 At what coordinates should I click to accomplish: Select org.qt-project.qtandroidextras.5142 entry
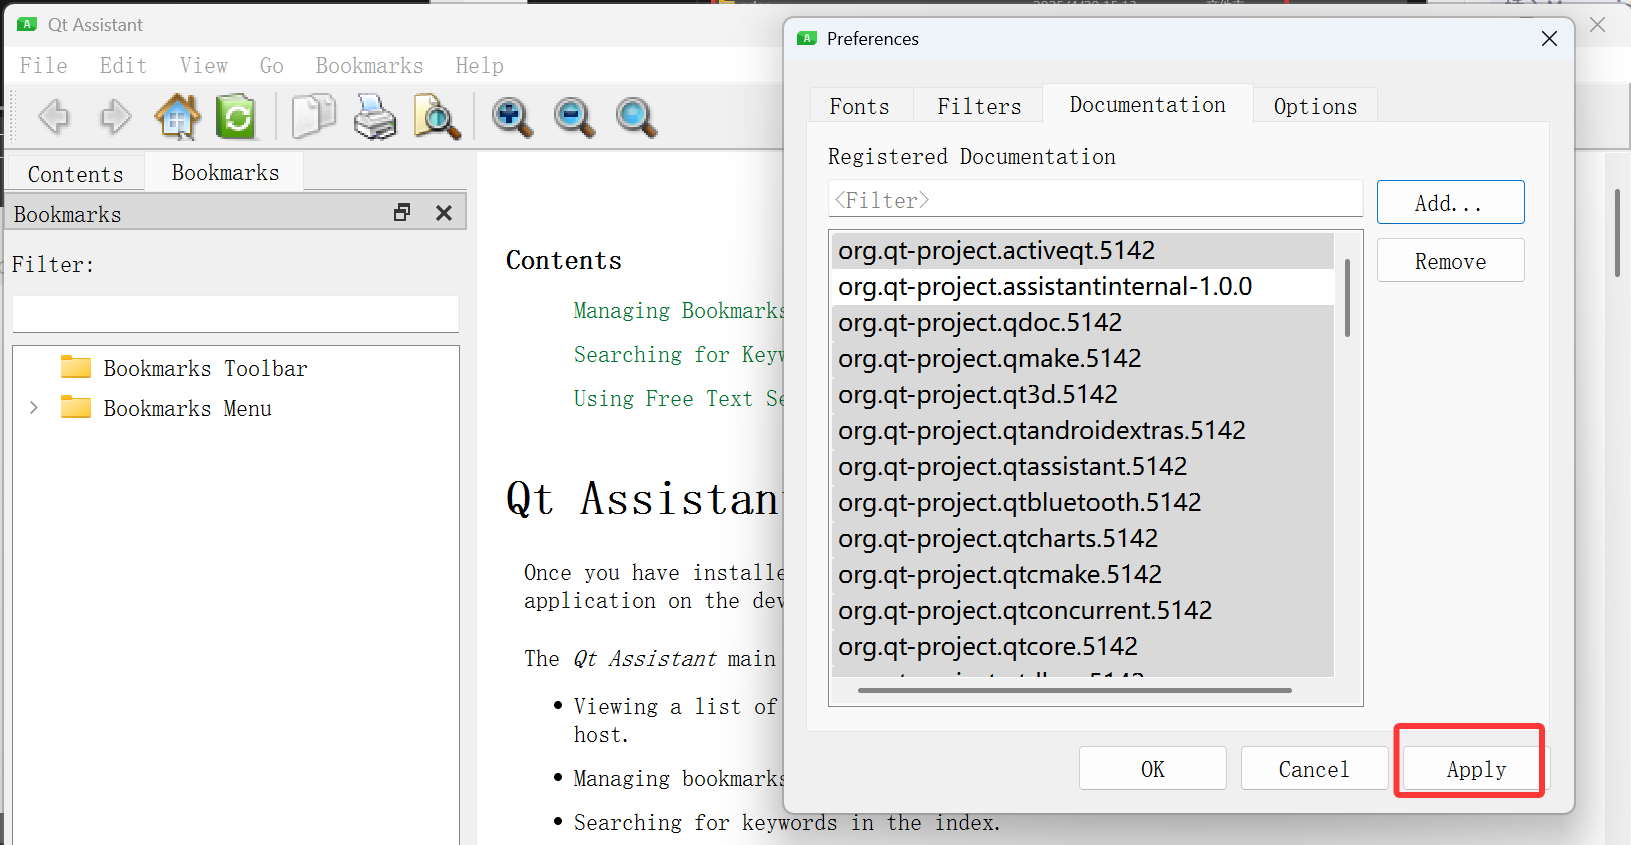point(1083,430)
